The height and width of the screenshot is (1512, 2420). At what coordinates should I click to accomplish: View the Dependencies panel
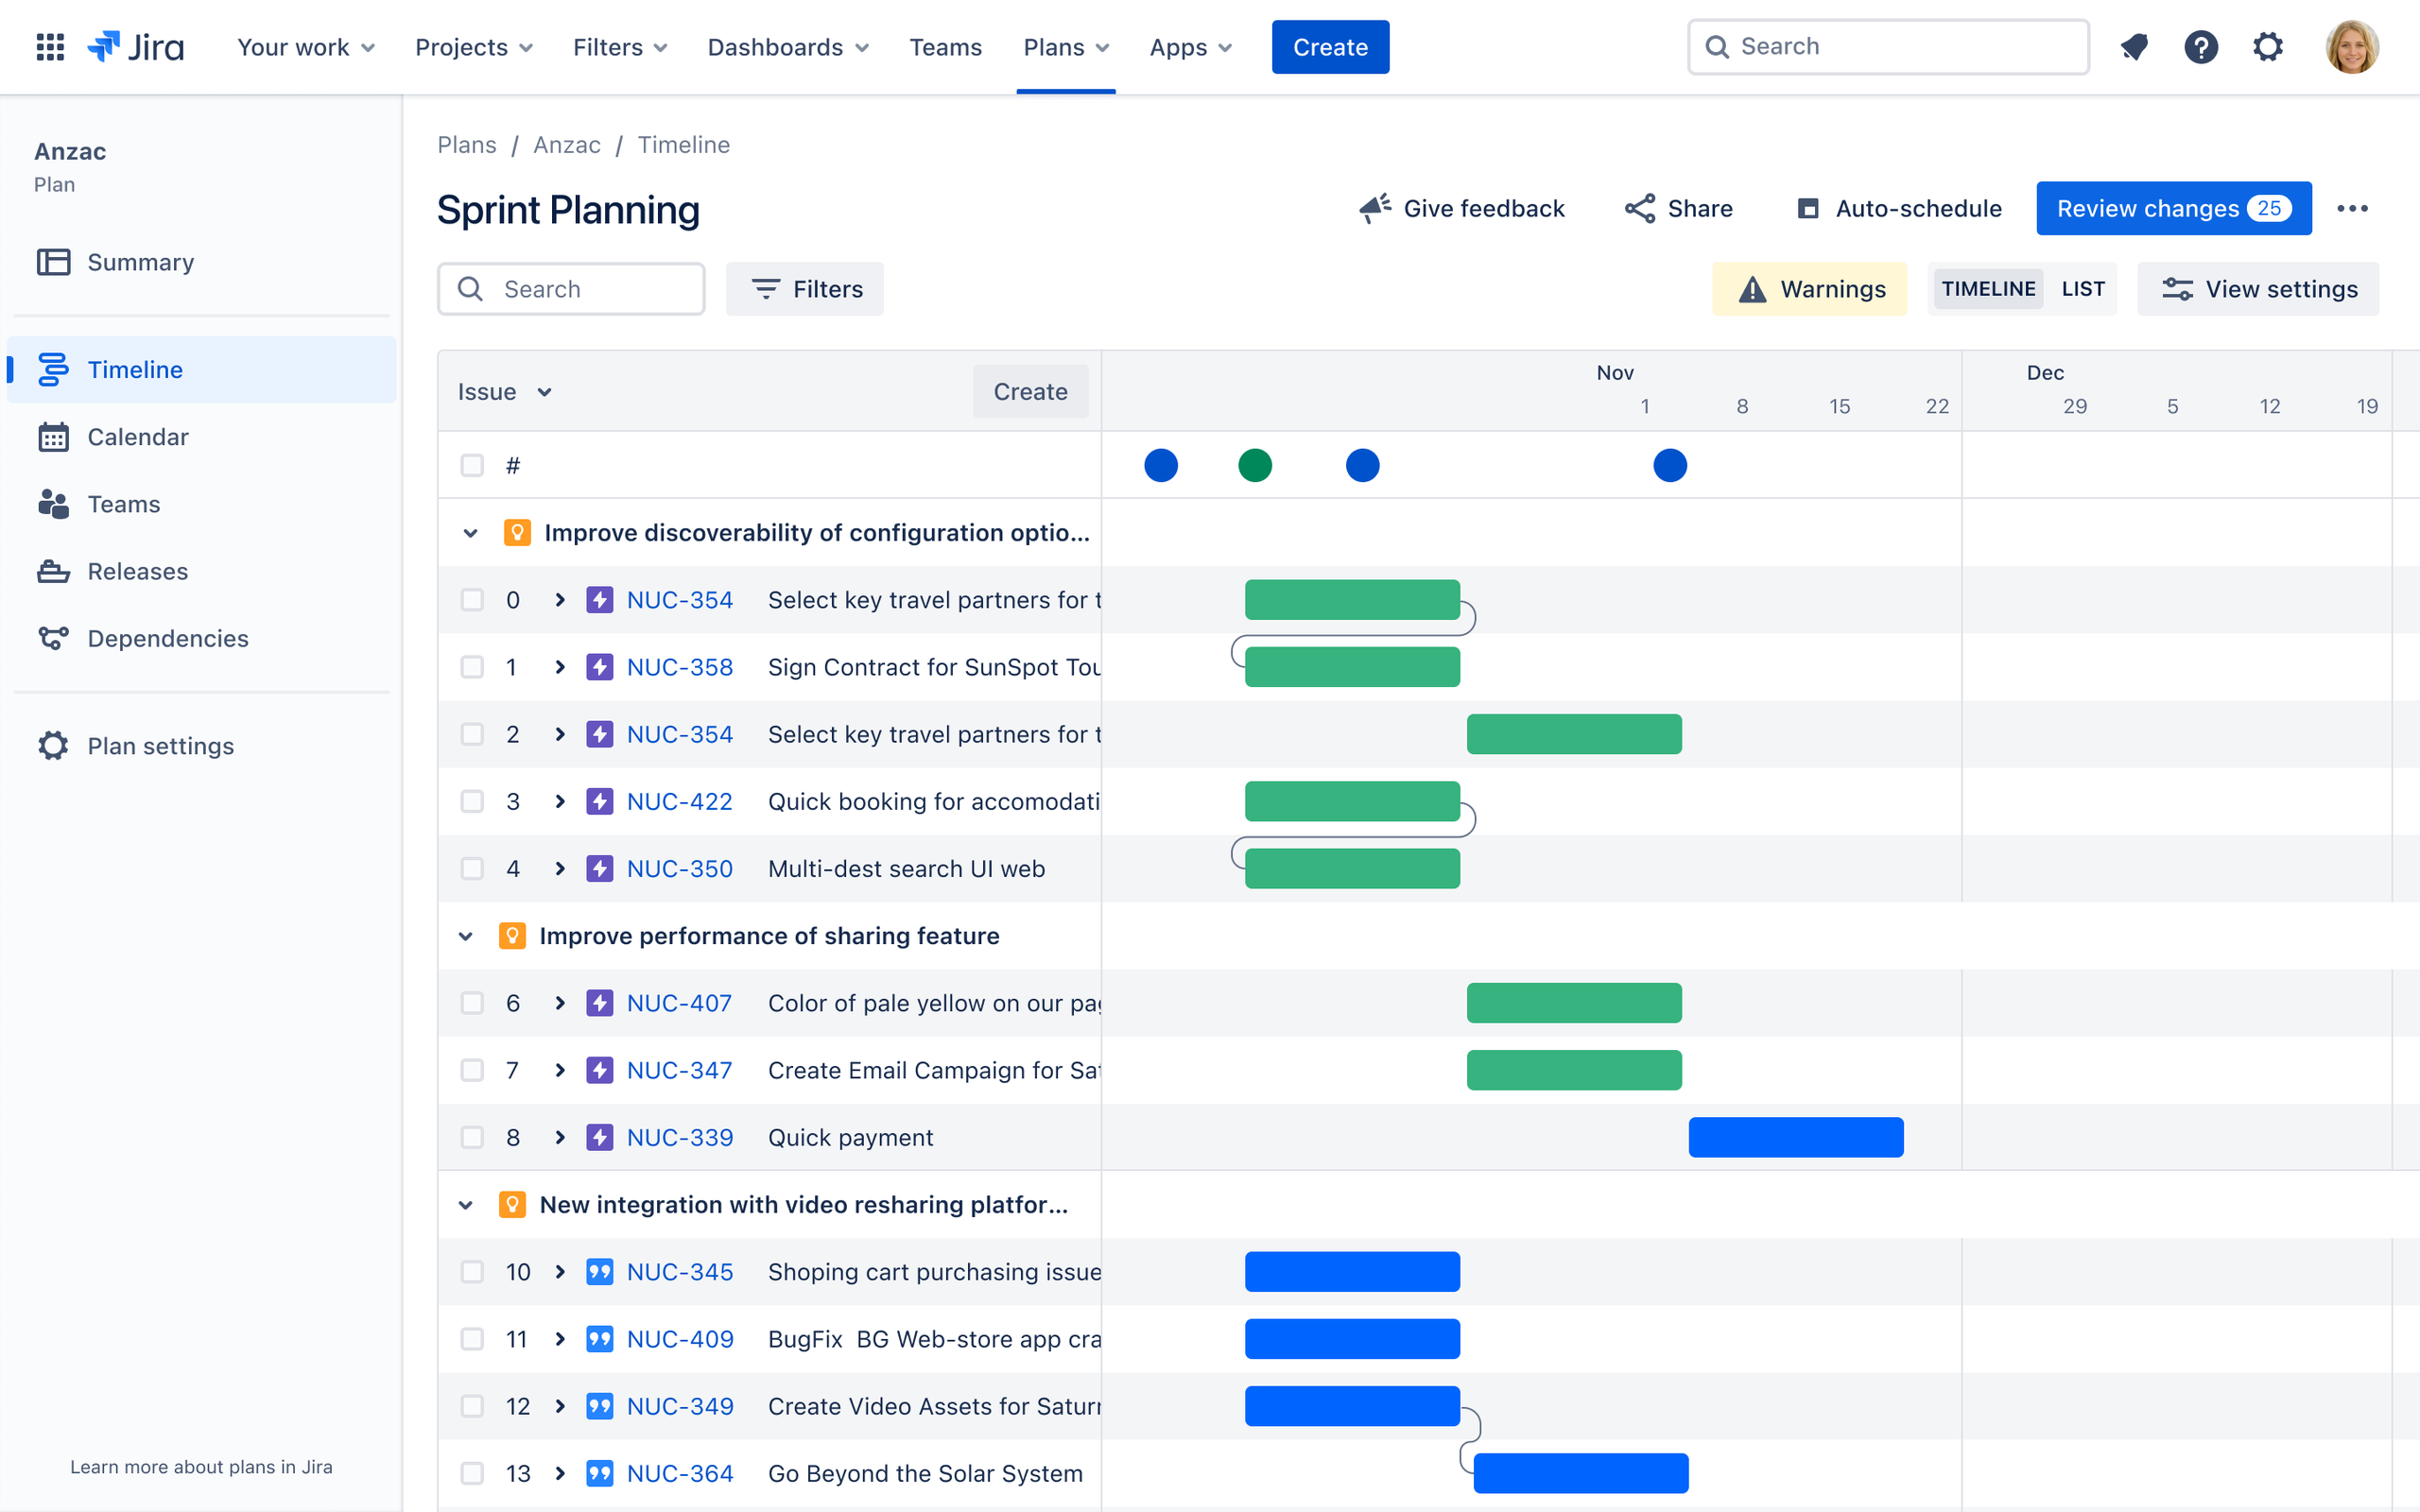tap(167, 638)
